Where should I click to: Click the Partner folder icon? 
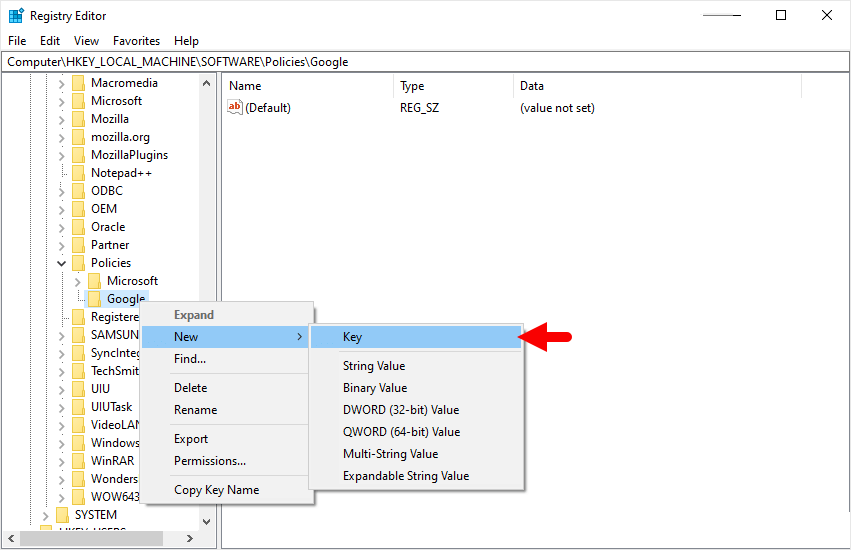[78, 245]
